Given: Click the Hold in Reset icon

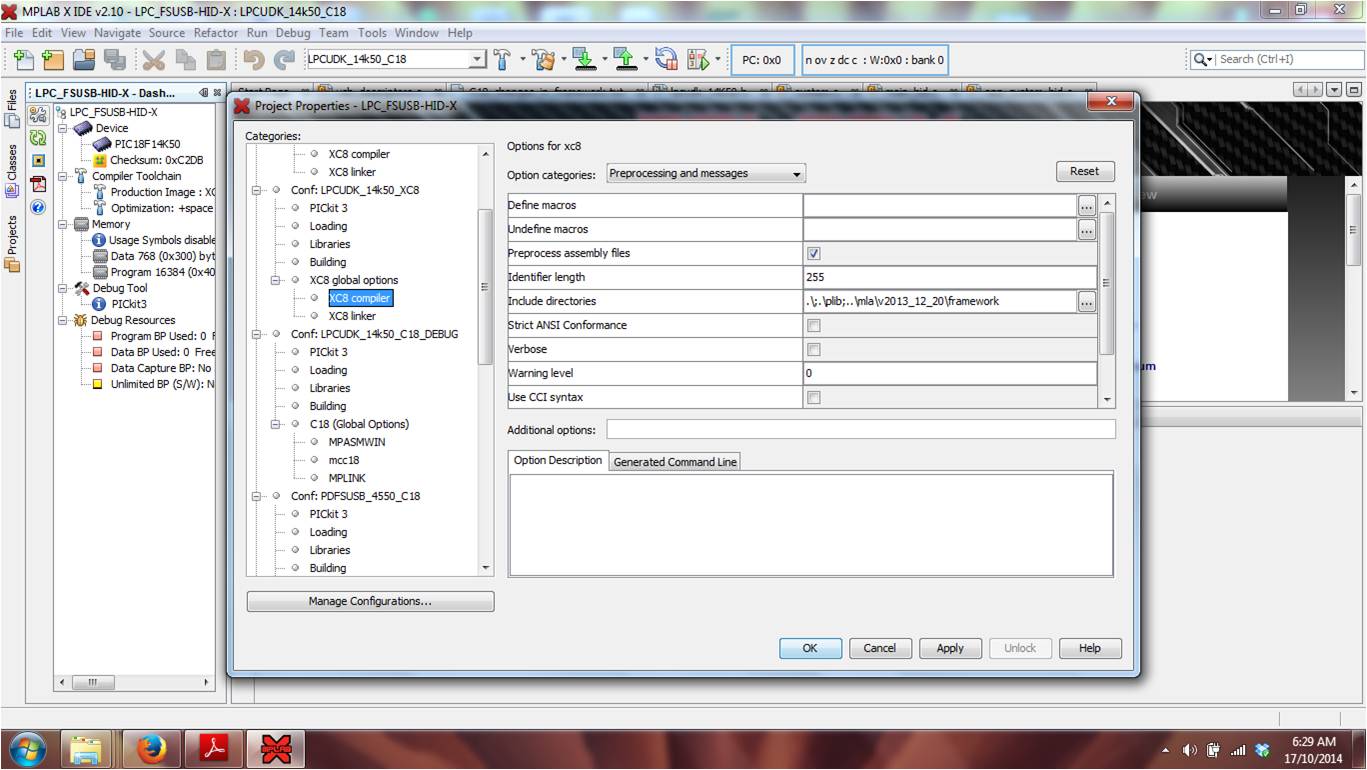Looking at the screenshot, I should [x=667, y=59].
